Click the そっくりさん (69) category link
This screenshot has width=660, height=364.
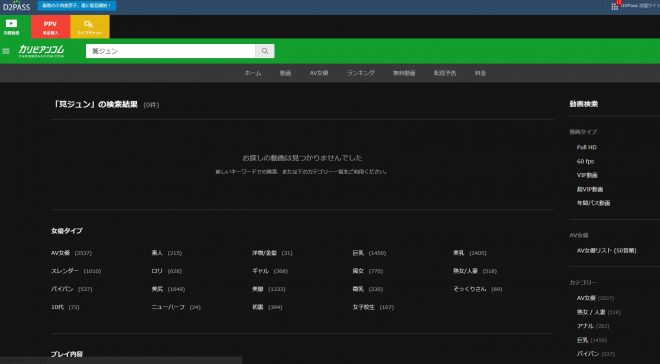(x=478, y=289)
